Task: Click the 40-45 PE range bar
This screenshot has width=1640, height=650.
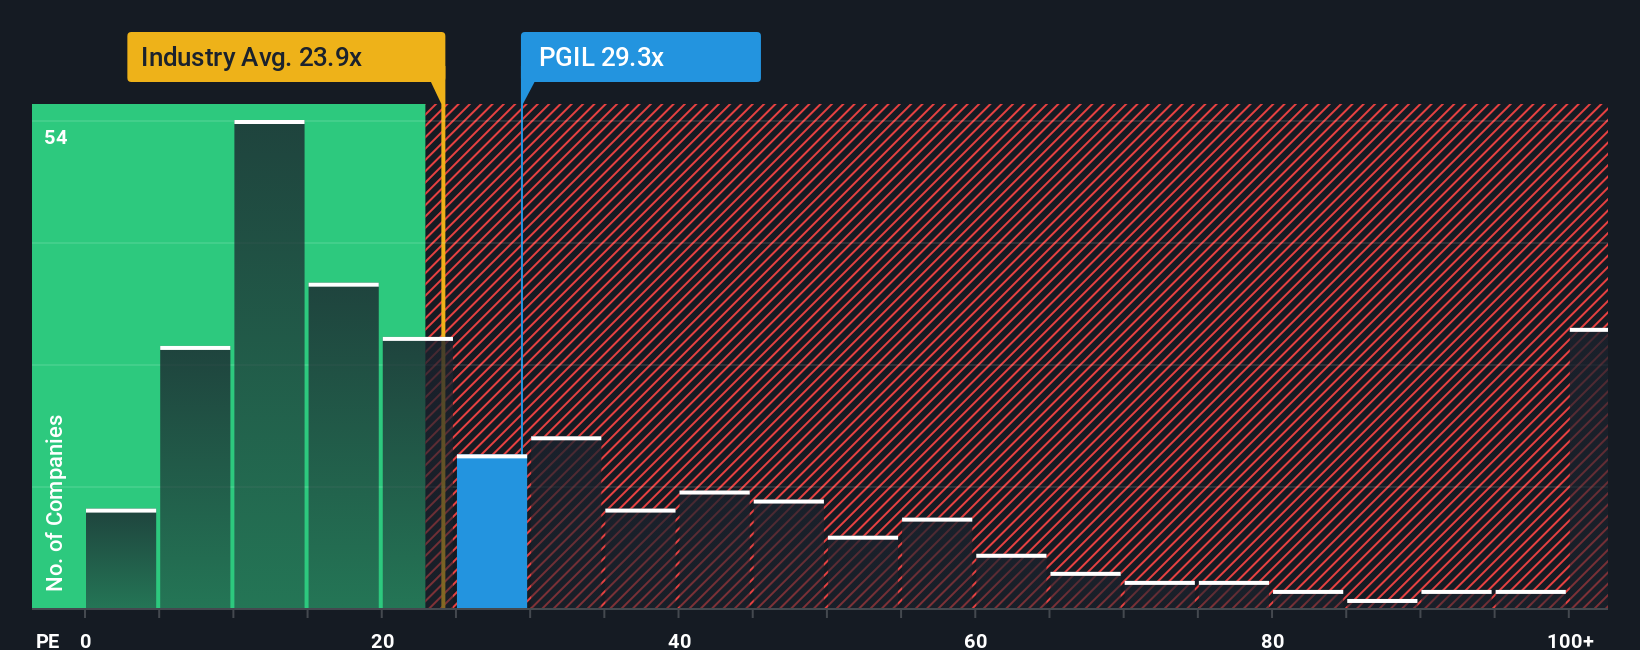Action: point(714,550)
